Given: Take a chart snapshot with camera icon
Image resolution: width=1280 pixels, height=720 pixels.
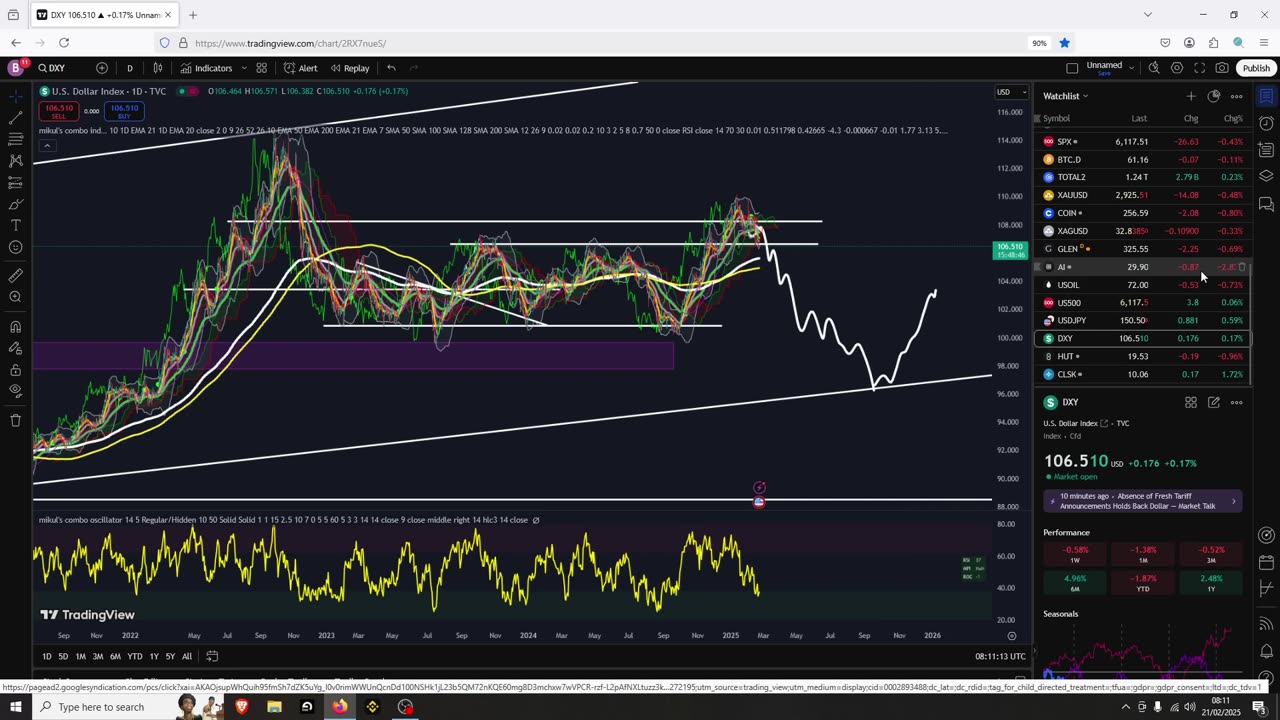Looking at the screenshot, I should point(1222,68).
